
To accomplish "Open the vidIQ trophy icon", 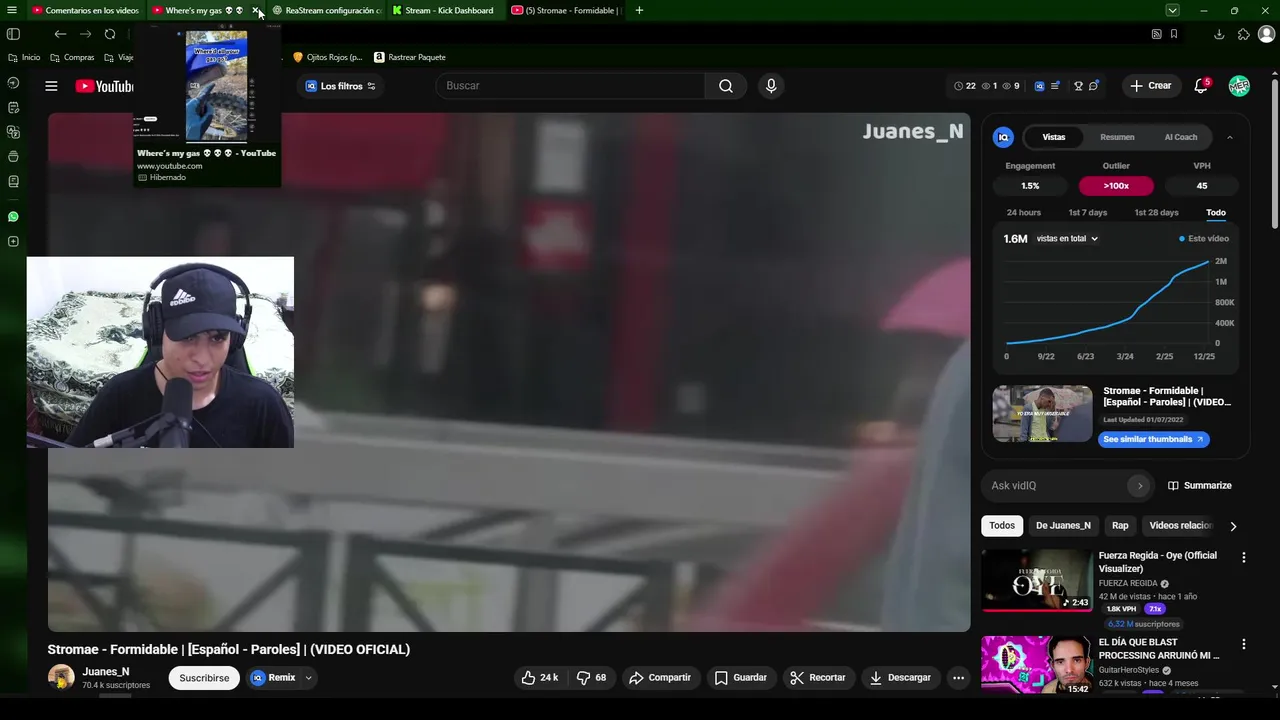I will click(1078, 86).
